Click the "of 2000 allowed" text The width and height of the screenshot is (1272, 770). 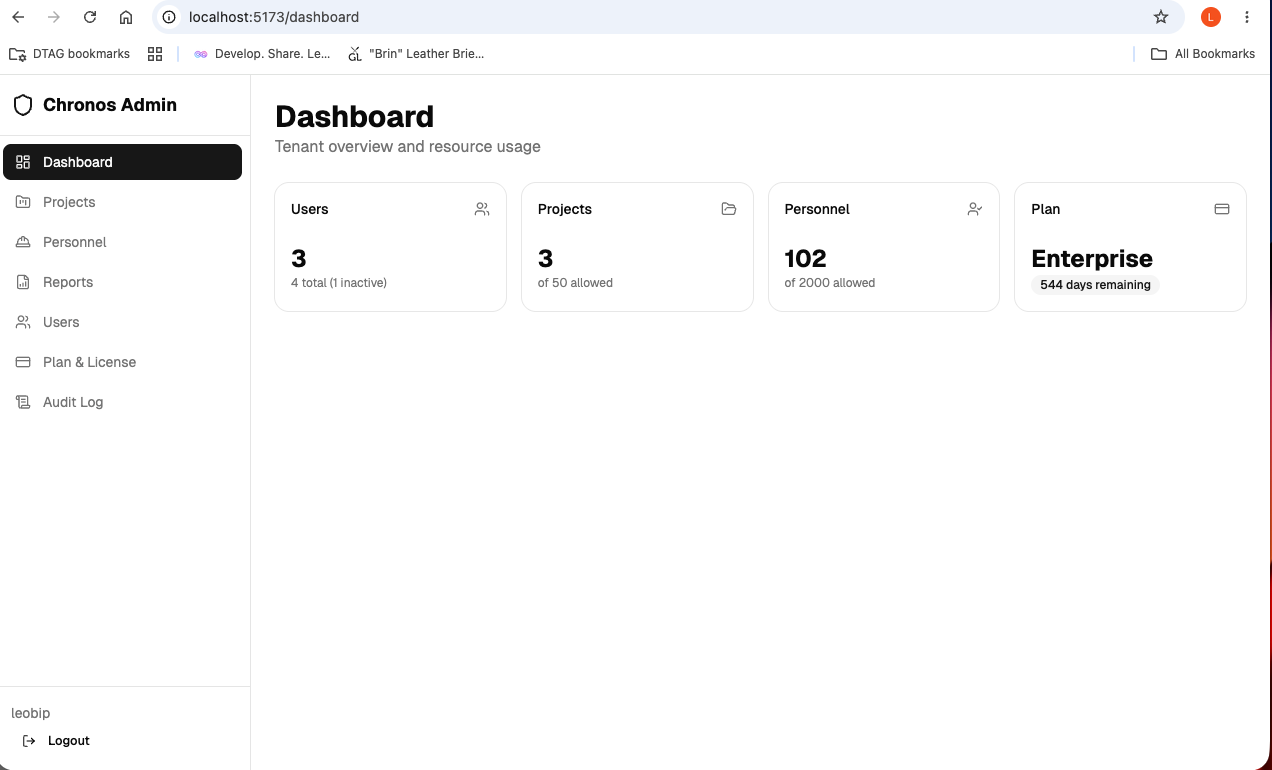(x=830, y=283)
